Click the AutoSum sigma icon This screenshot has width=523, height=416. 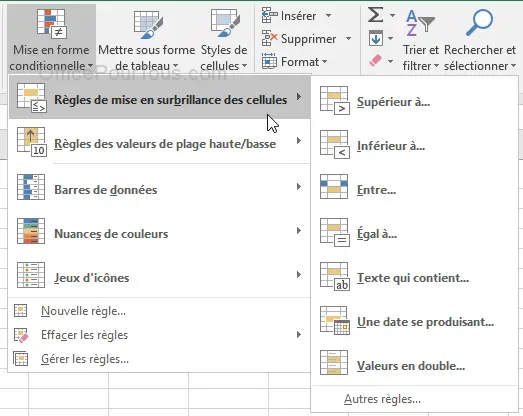376,15
